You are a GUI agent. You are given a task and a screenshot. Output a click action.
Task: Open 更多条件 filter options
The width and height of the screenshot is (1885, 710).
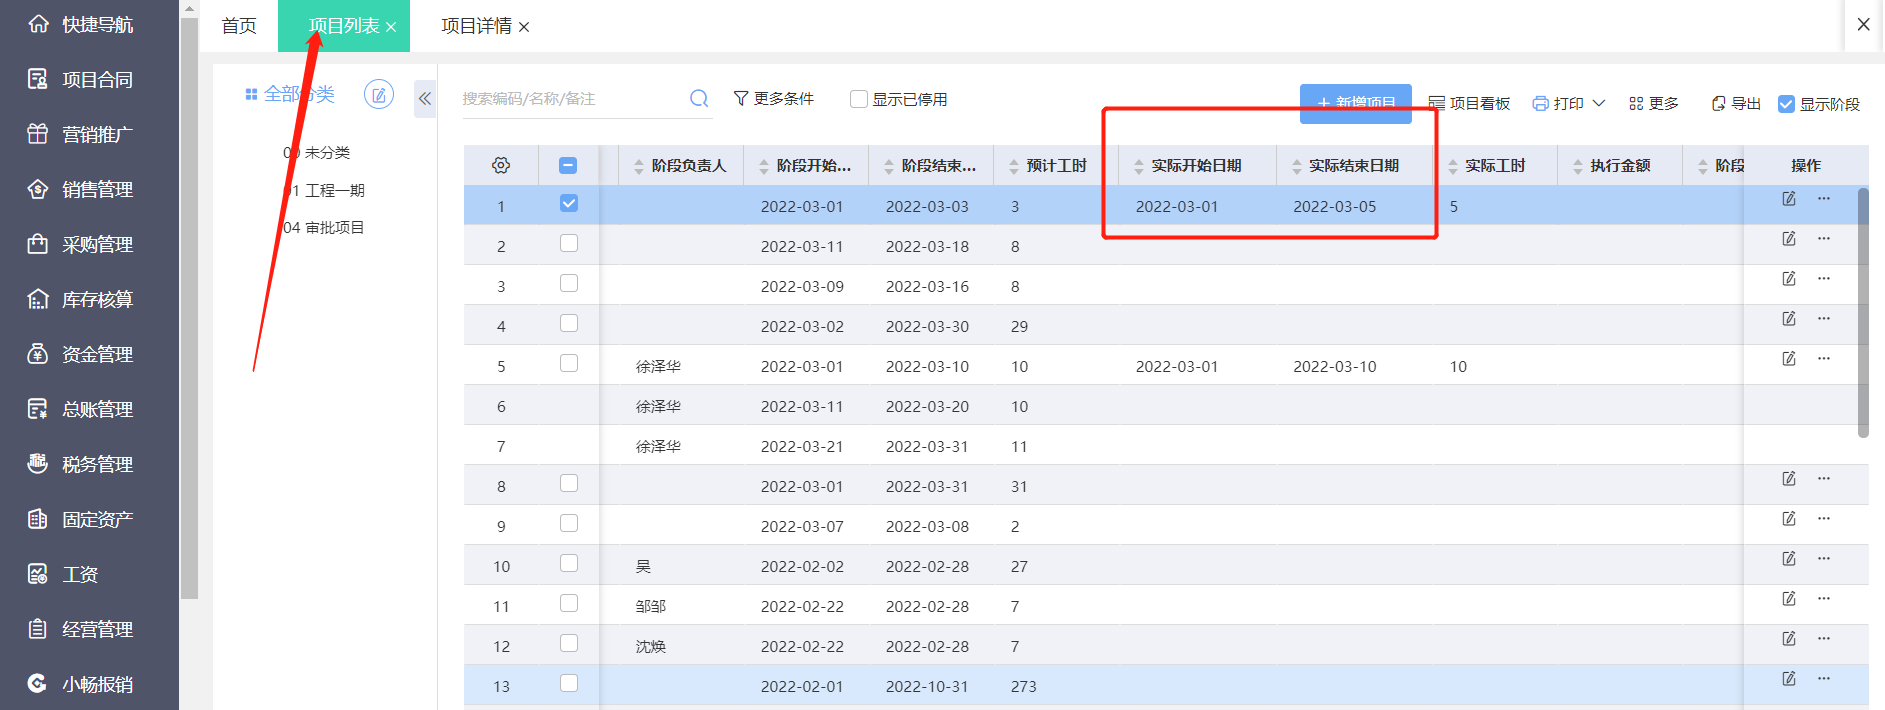click(x=774, y=99)
